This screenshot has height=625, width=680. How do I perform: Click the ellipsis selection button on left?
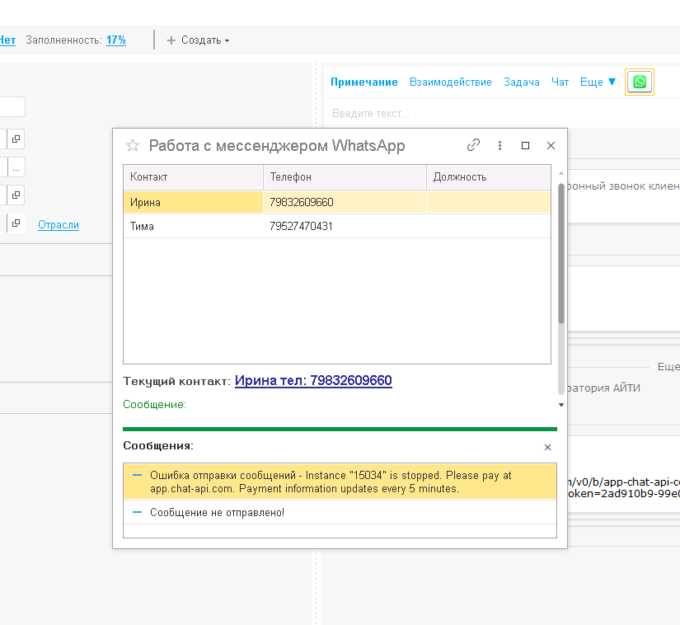(x=16, y=167)
